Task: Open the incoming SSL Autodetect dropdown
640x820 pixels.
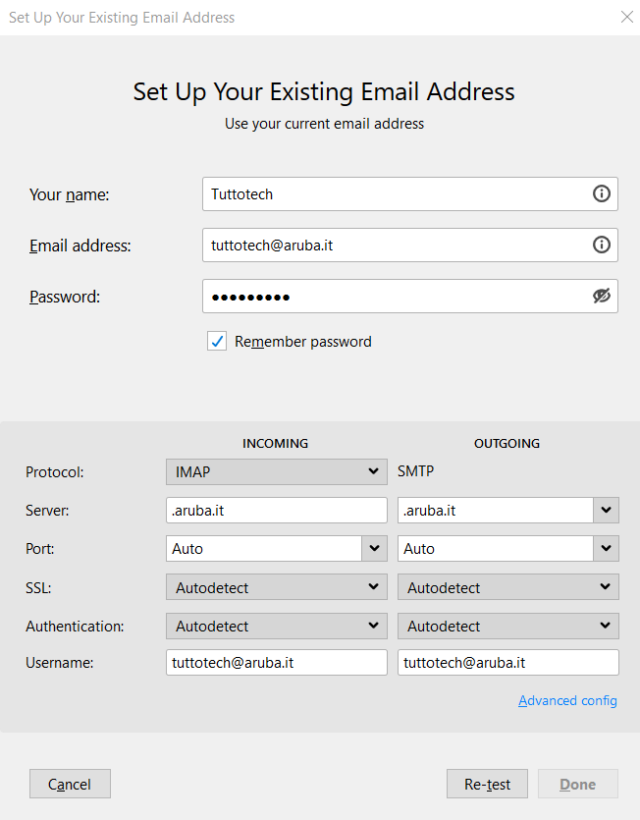Action: pyautogui.click(x=276, y=588)
